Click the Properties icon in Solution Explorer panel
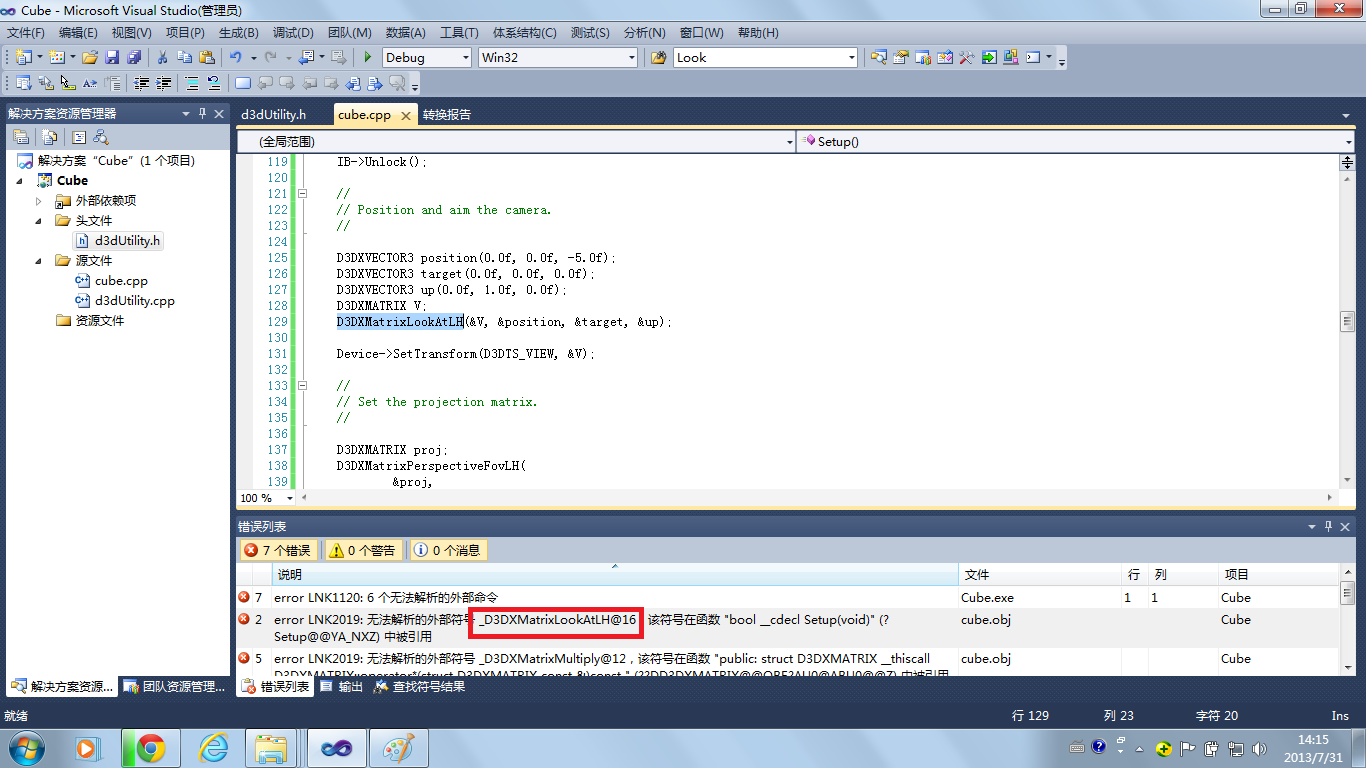The image size is (1366, 768). (x=21, y=137)
